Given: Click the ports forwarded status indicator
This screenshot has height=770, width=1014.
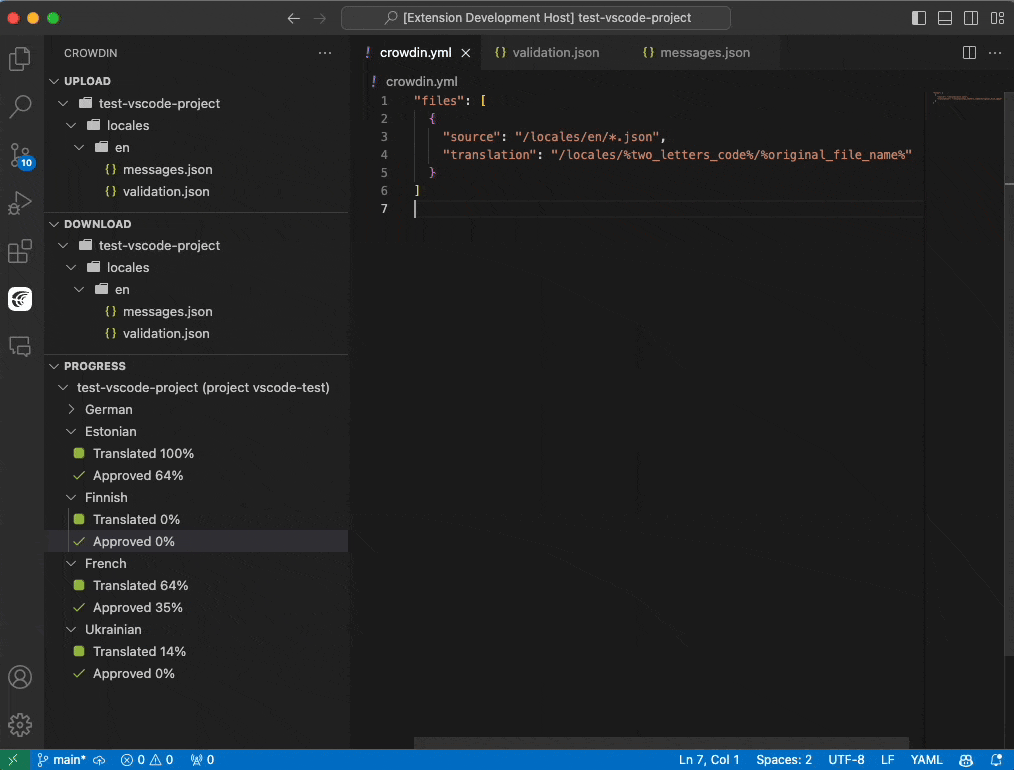Looking at the screenshot, I should pyautogui.click(x=202, y=760).
